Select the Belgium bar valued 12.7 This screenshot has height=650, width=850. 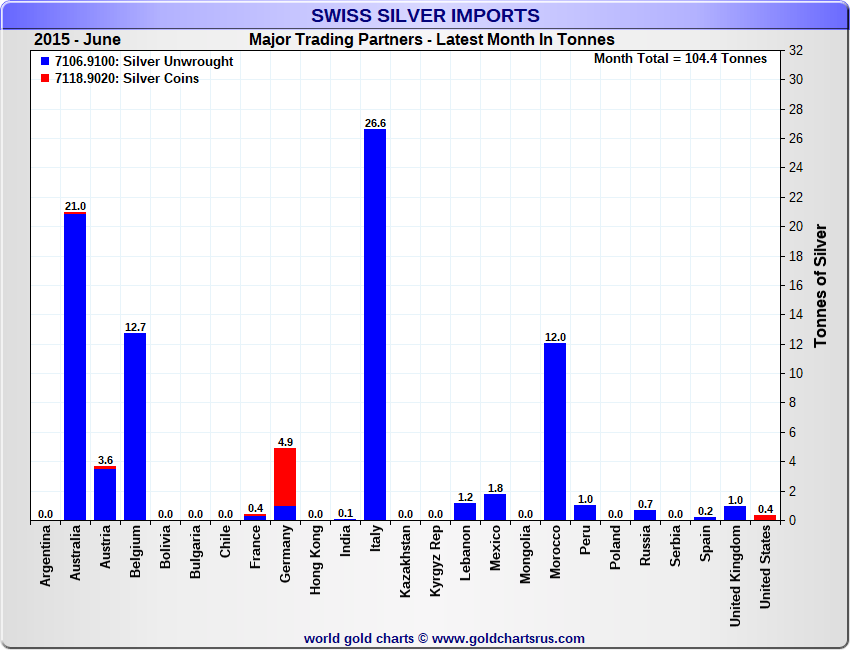pyautogui.click(x=135, y=427)
